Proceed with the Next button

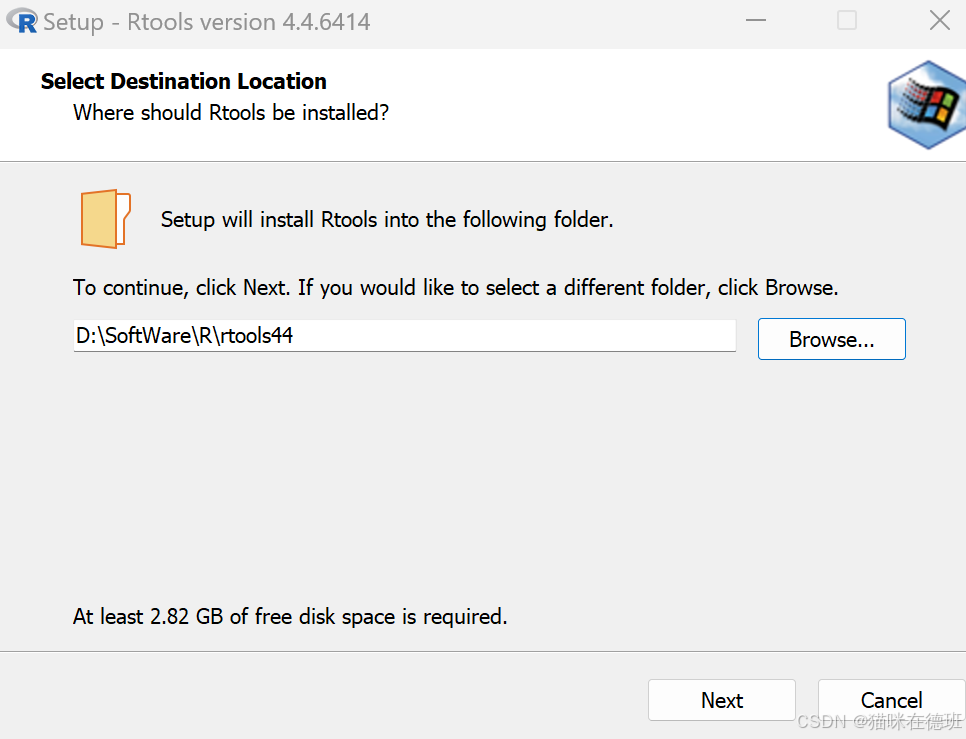click(721, 700)
